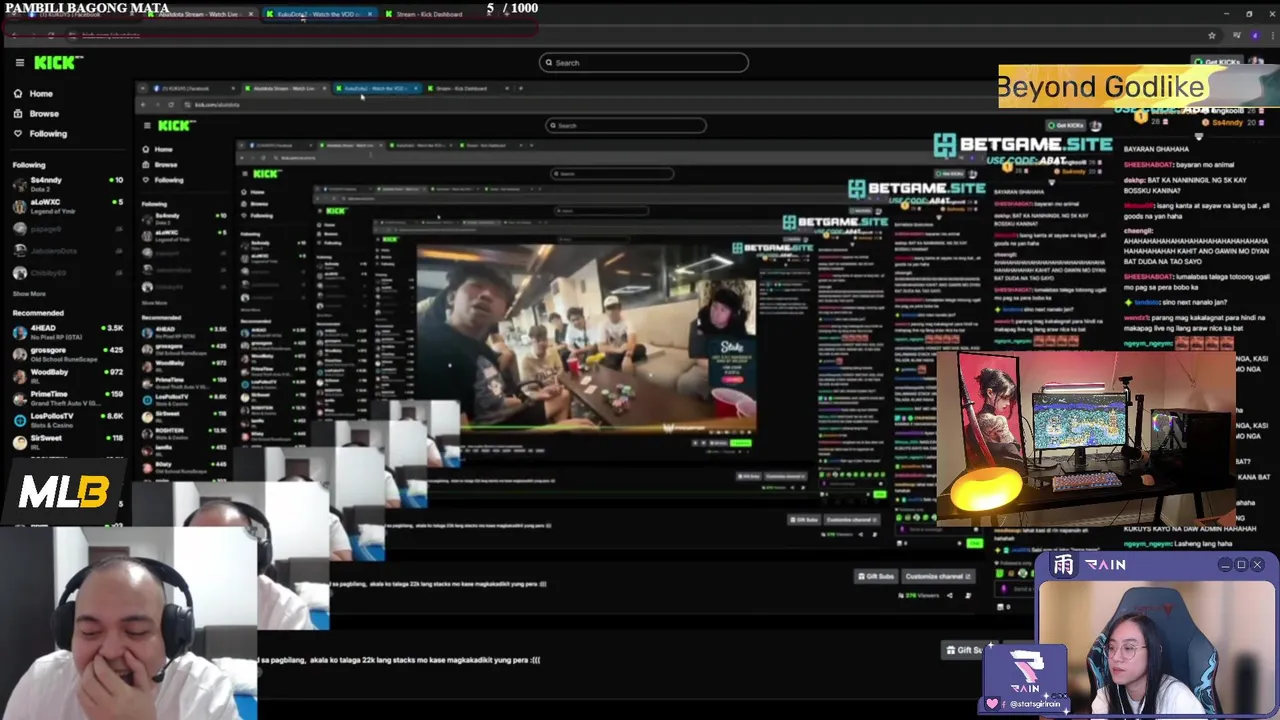
Task: Click the Search field in nested Kick window
Action: pyautogui.click(x=626, y=125)
